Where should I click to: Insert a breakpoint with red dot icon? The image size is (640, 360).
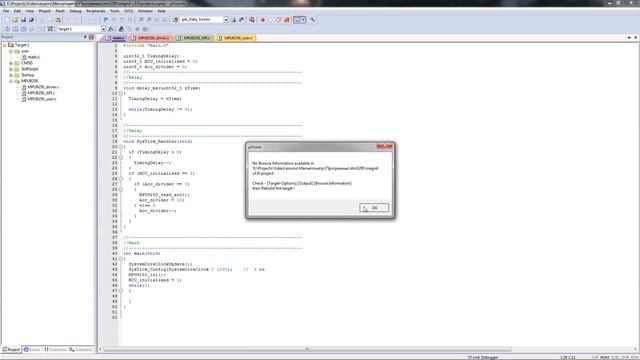tap(262, 20)
